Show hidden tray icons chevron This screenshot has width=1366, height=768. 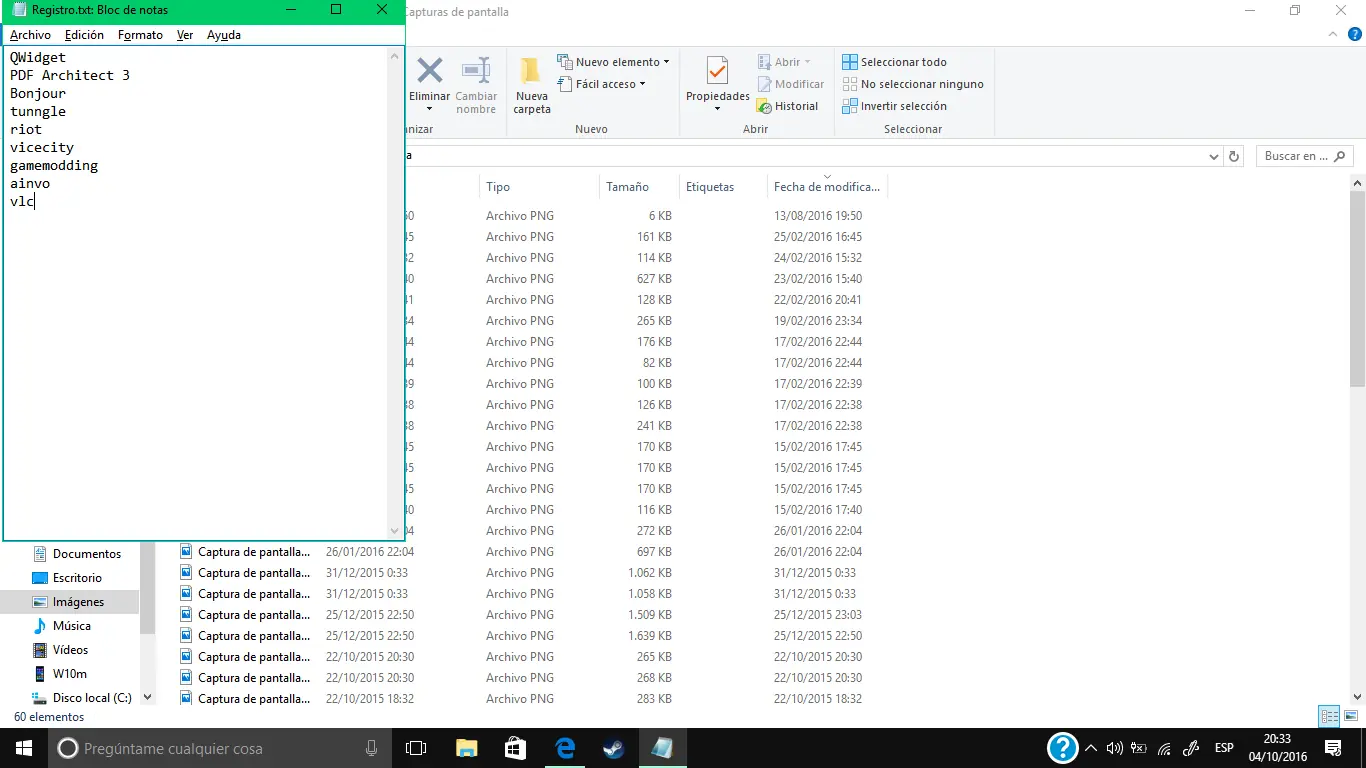pos(1091,748)
